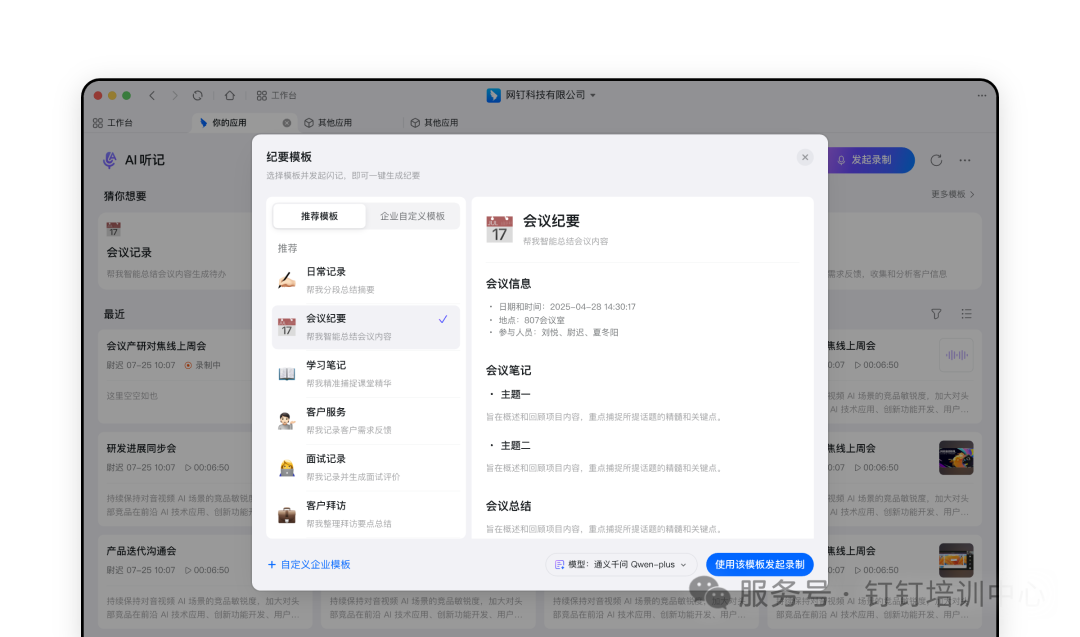Open 会议记录 suggestion card
The height and width of the screenshot is (637, 1080).
pos(176,251)
